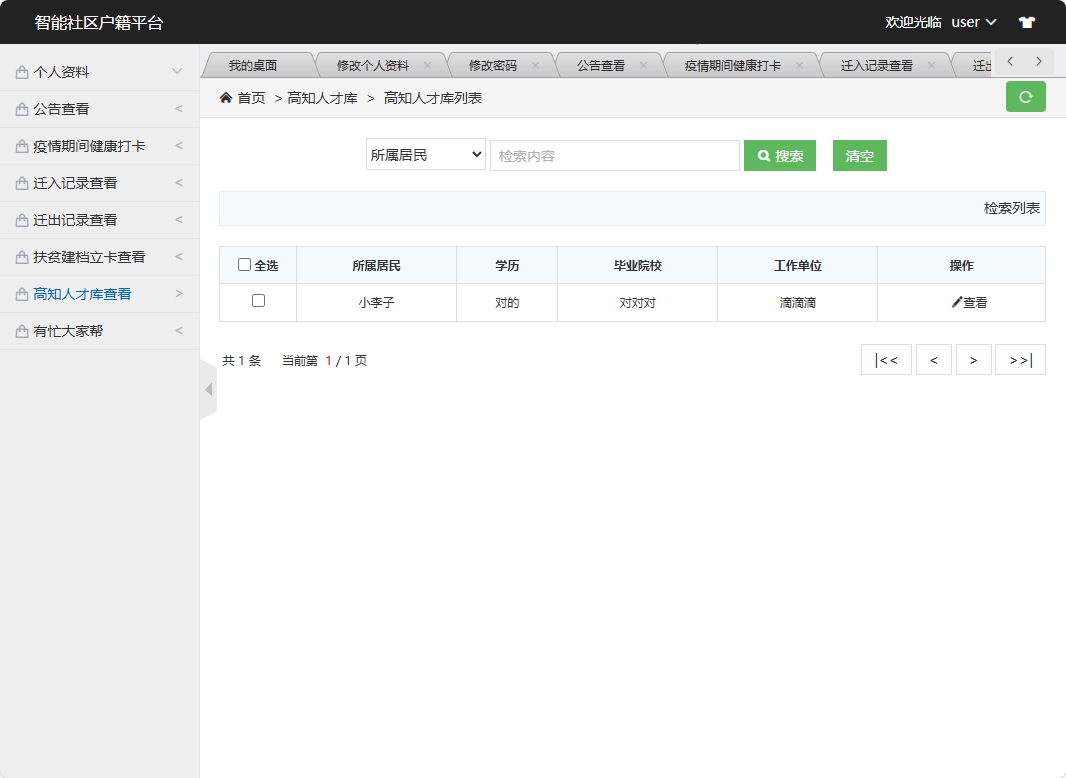Open the cart icon in top bar
The height and width of the screenshot is (778, 1066).
(x=1026, y=21)
